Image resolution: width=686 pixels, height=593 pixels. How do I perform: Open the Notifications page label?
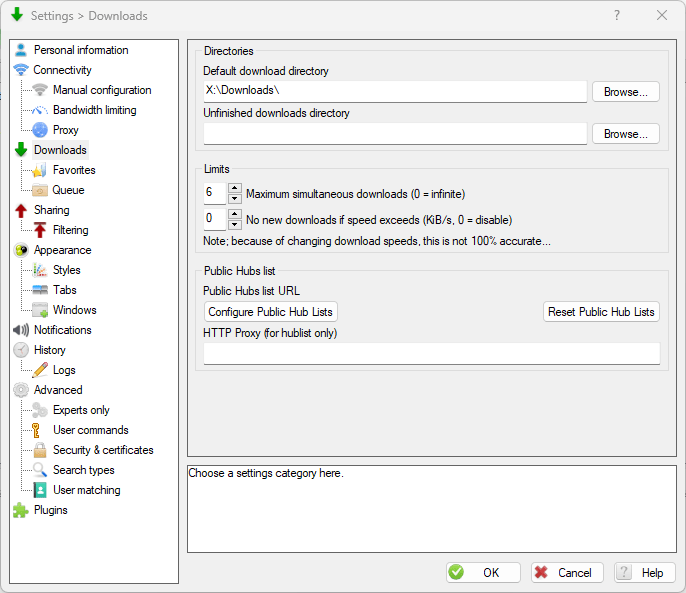click(x=63, y=330)
